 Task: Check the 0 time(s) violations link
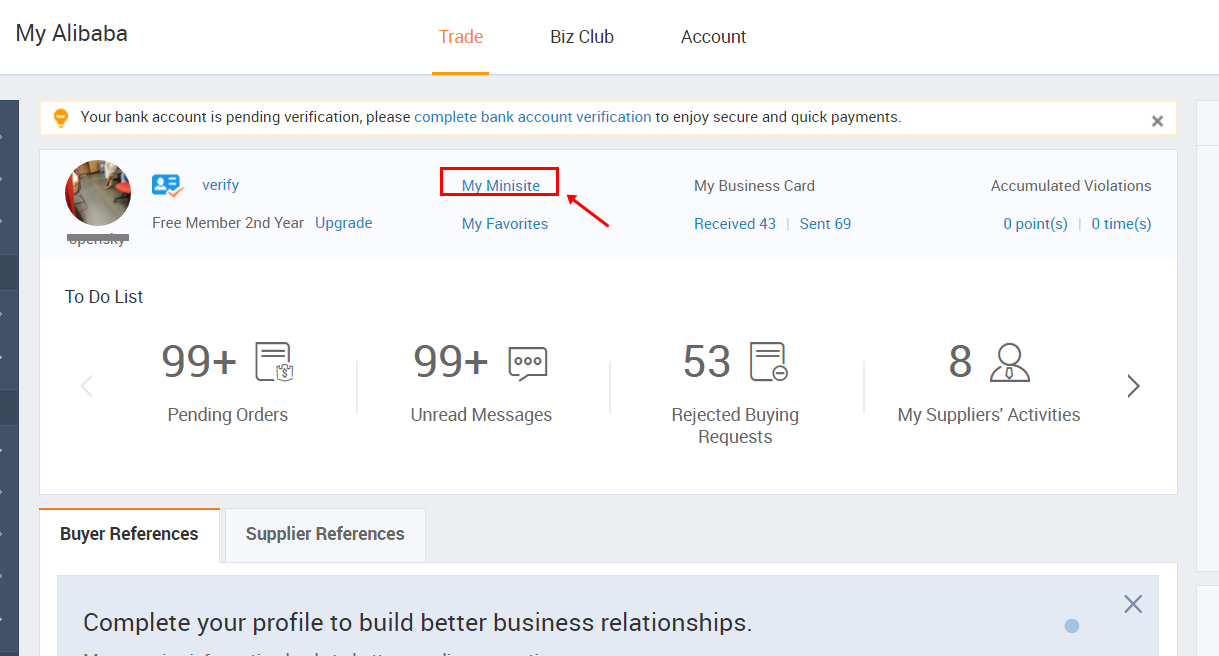click(x=1121, y=224)
